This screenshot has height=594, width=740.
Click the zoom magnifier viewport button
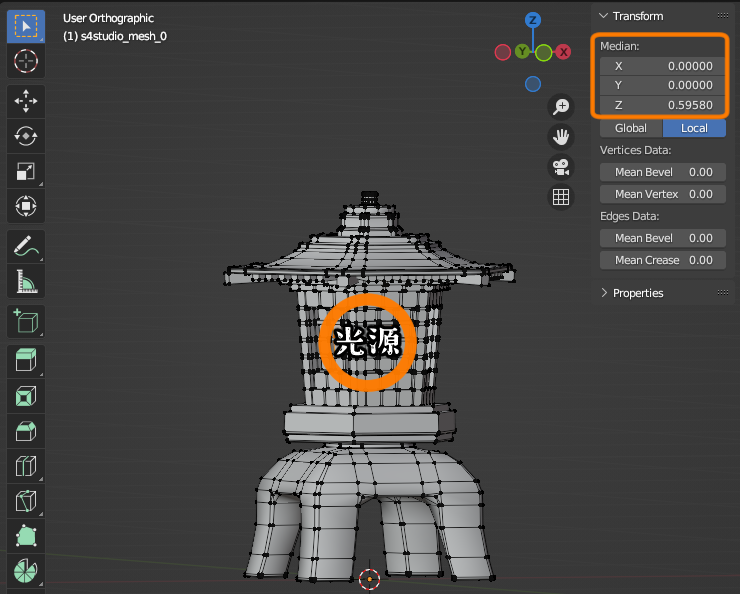(x=561, y=107)
